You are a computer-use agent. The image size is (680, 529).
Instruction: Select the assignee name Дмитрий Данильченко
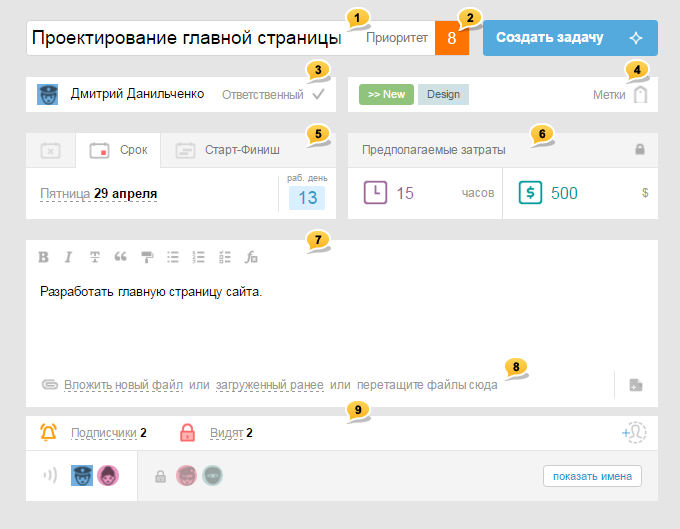click(x=137, y=94)
